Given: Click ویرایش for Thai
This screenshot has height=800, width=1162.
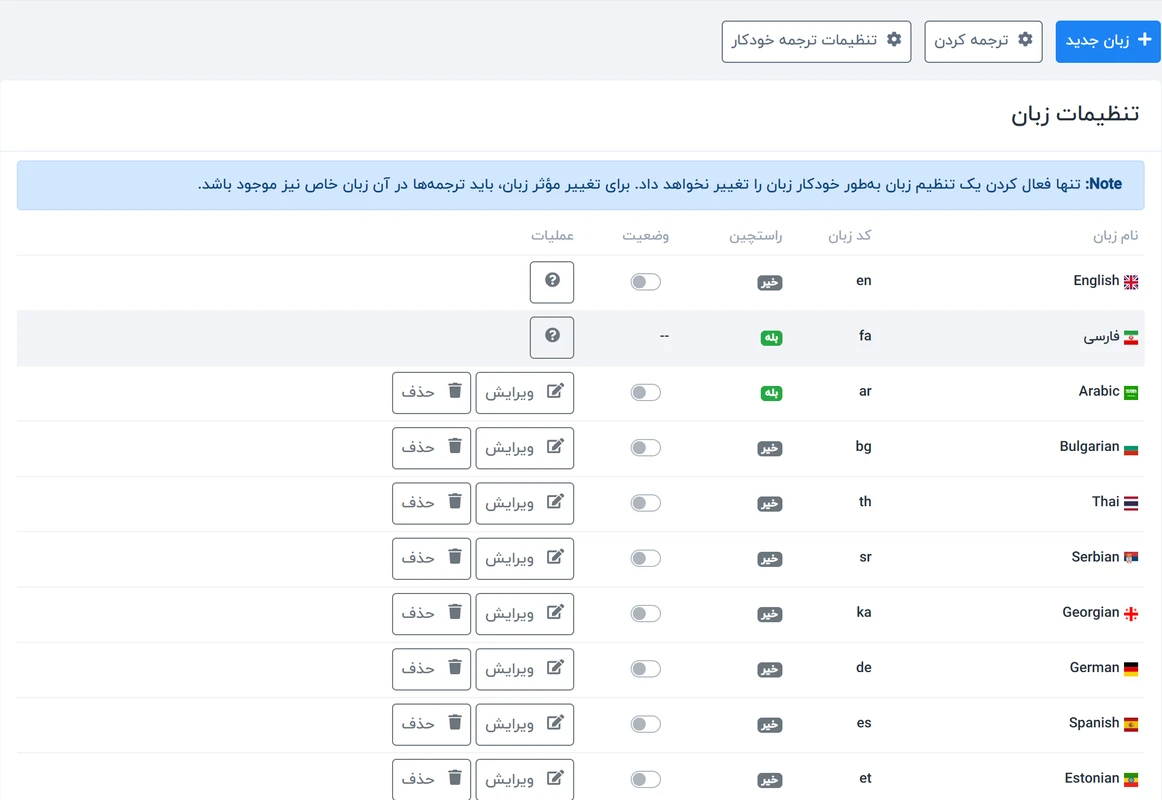Looking at the screenshot, I should [x=525, y=504].
